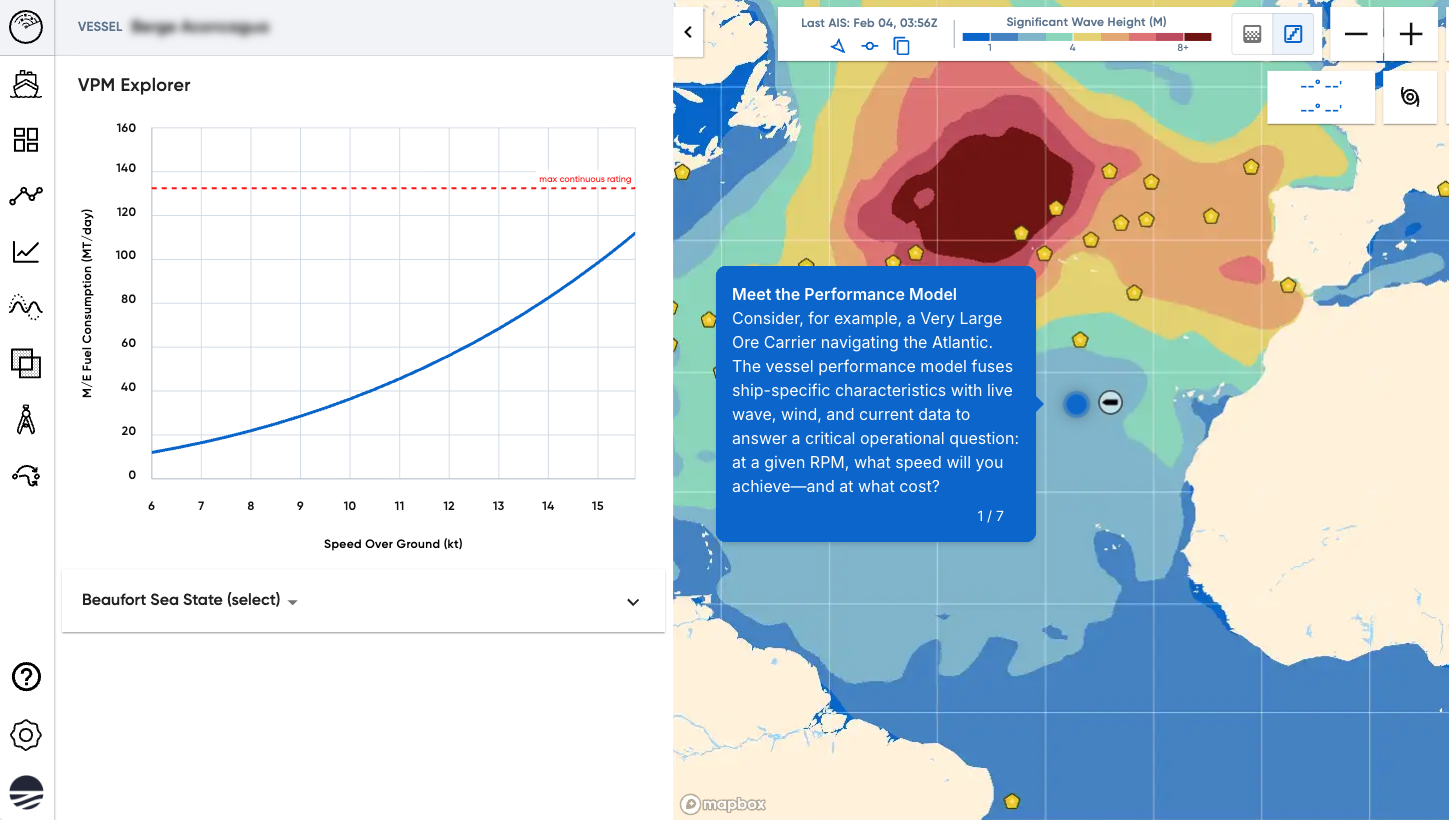Open the drafting compass tool icon
The height and width of the screenshot is (820, 1449).
coord(26,420)
